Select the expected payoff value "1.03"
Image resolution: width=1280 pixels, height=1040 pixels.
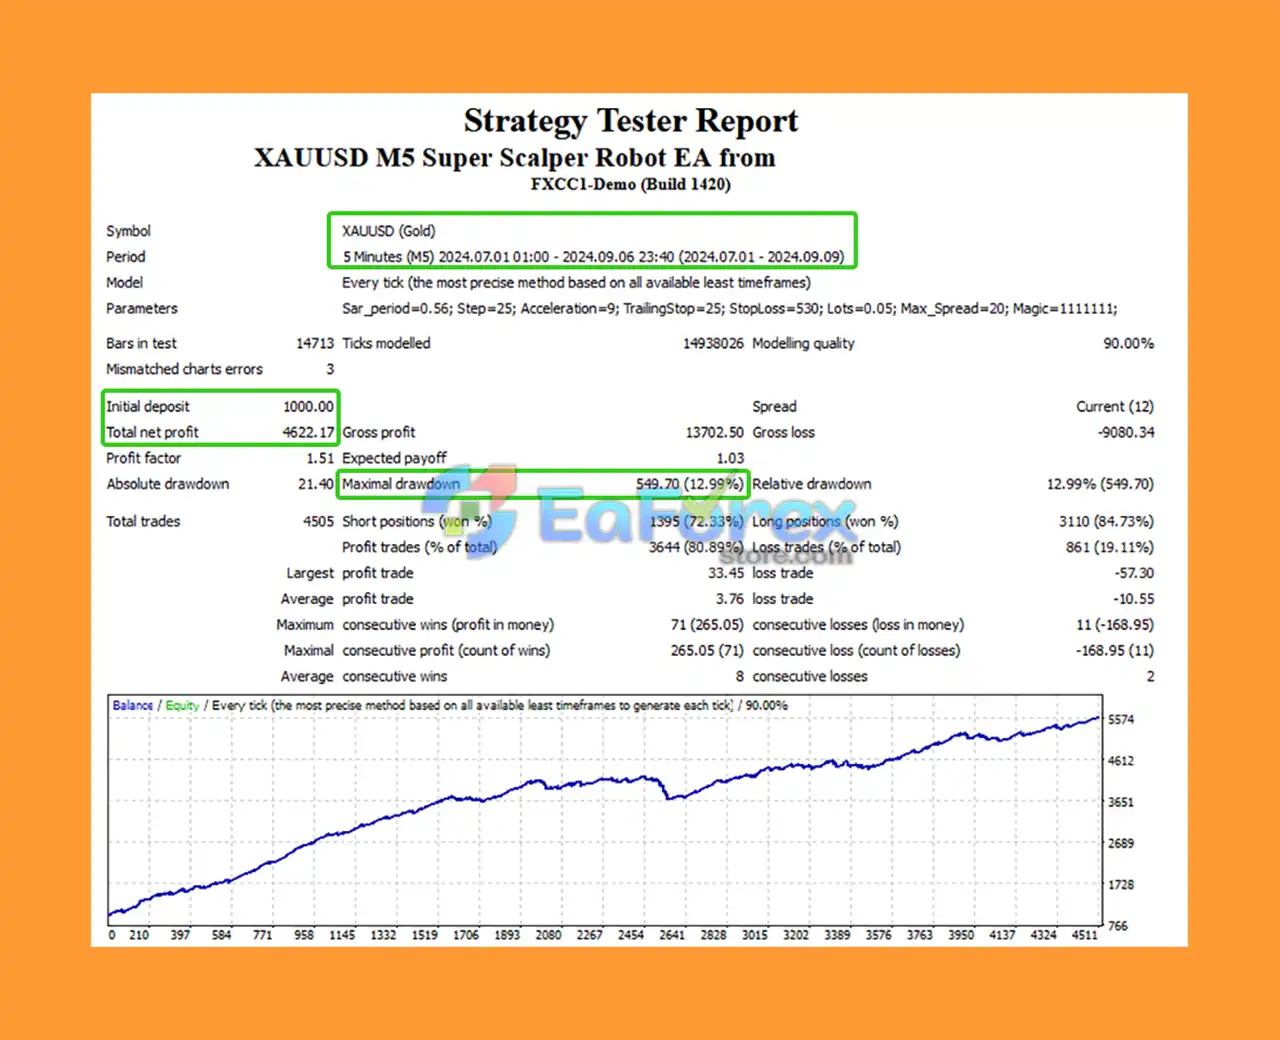(x=730, y=459)
